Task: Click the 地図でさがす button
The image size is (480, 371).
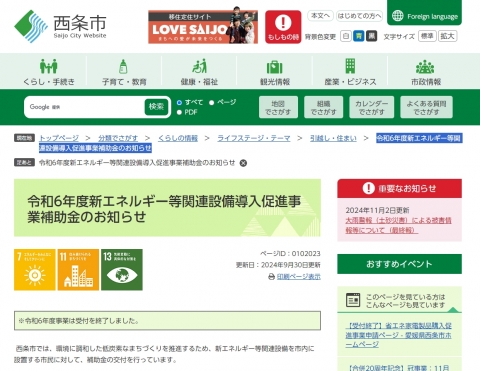Action: coord(278,107)
